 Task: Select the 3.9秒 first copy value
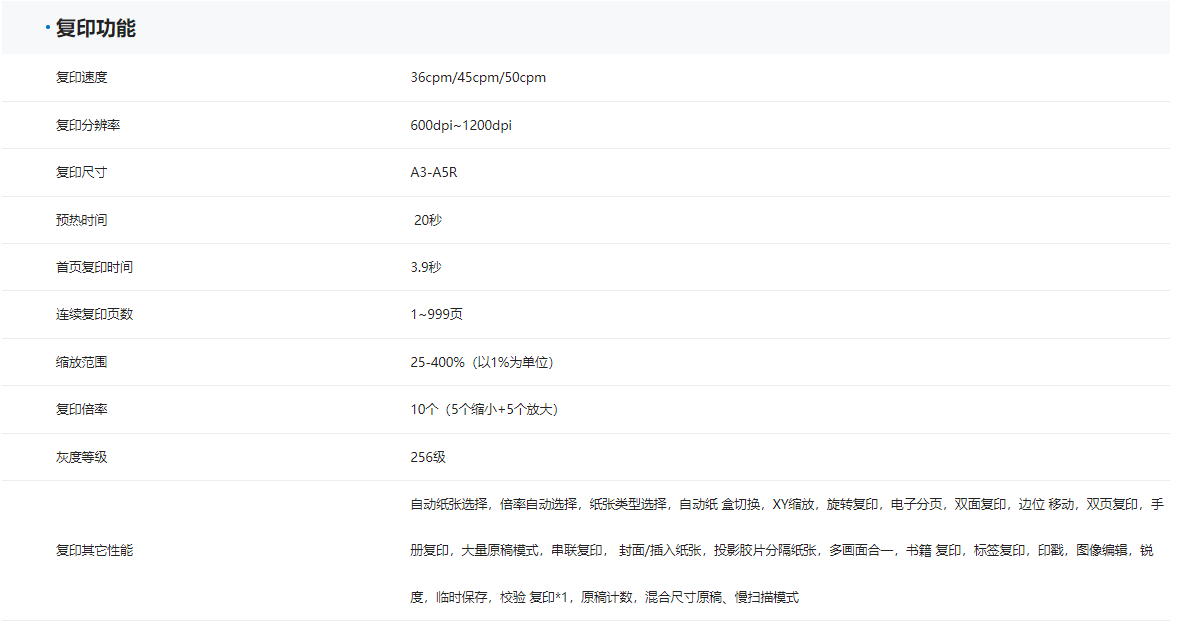coord(425,267)
